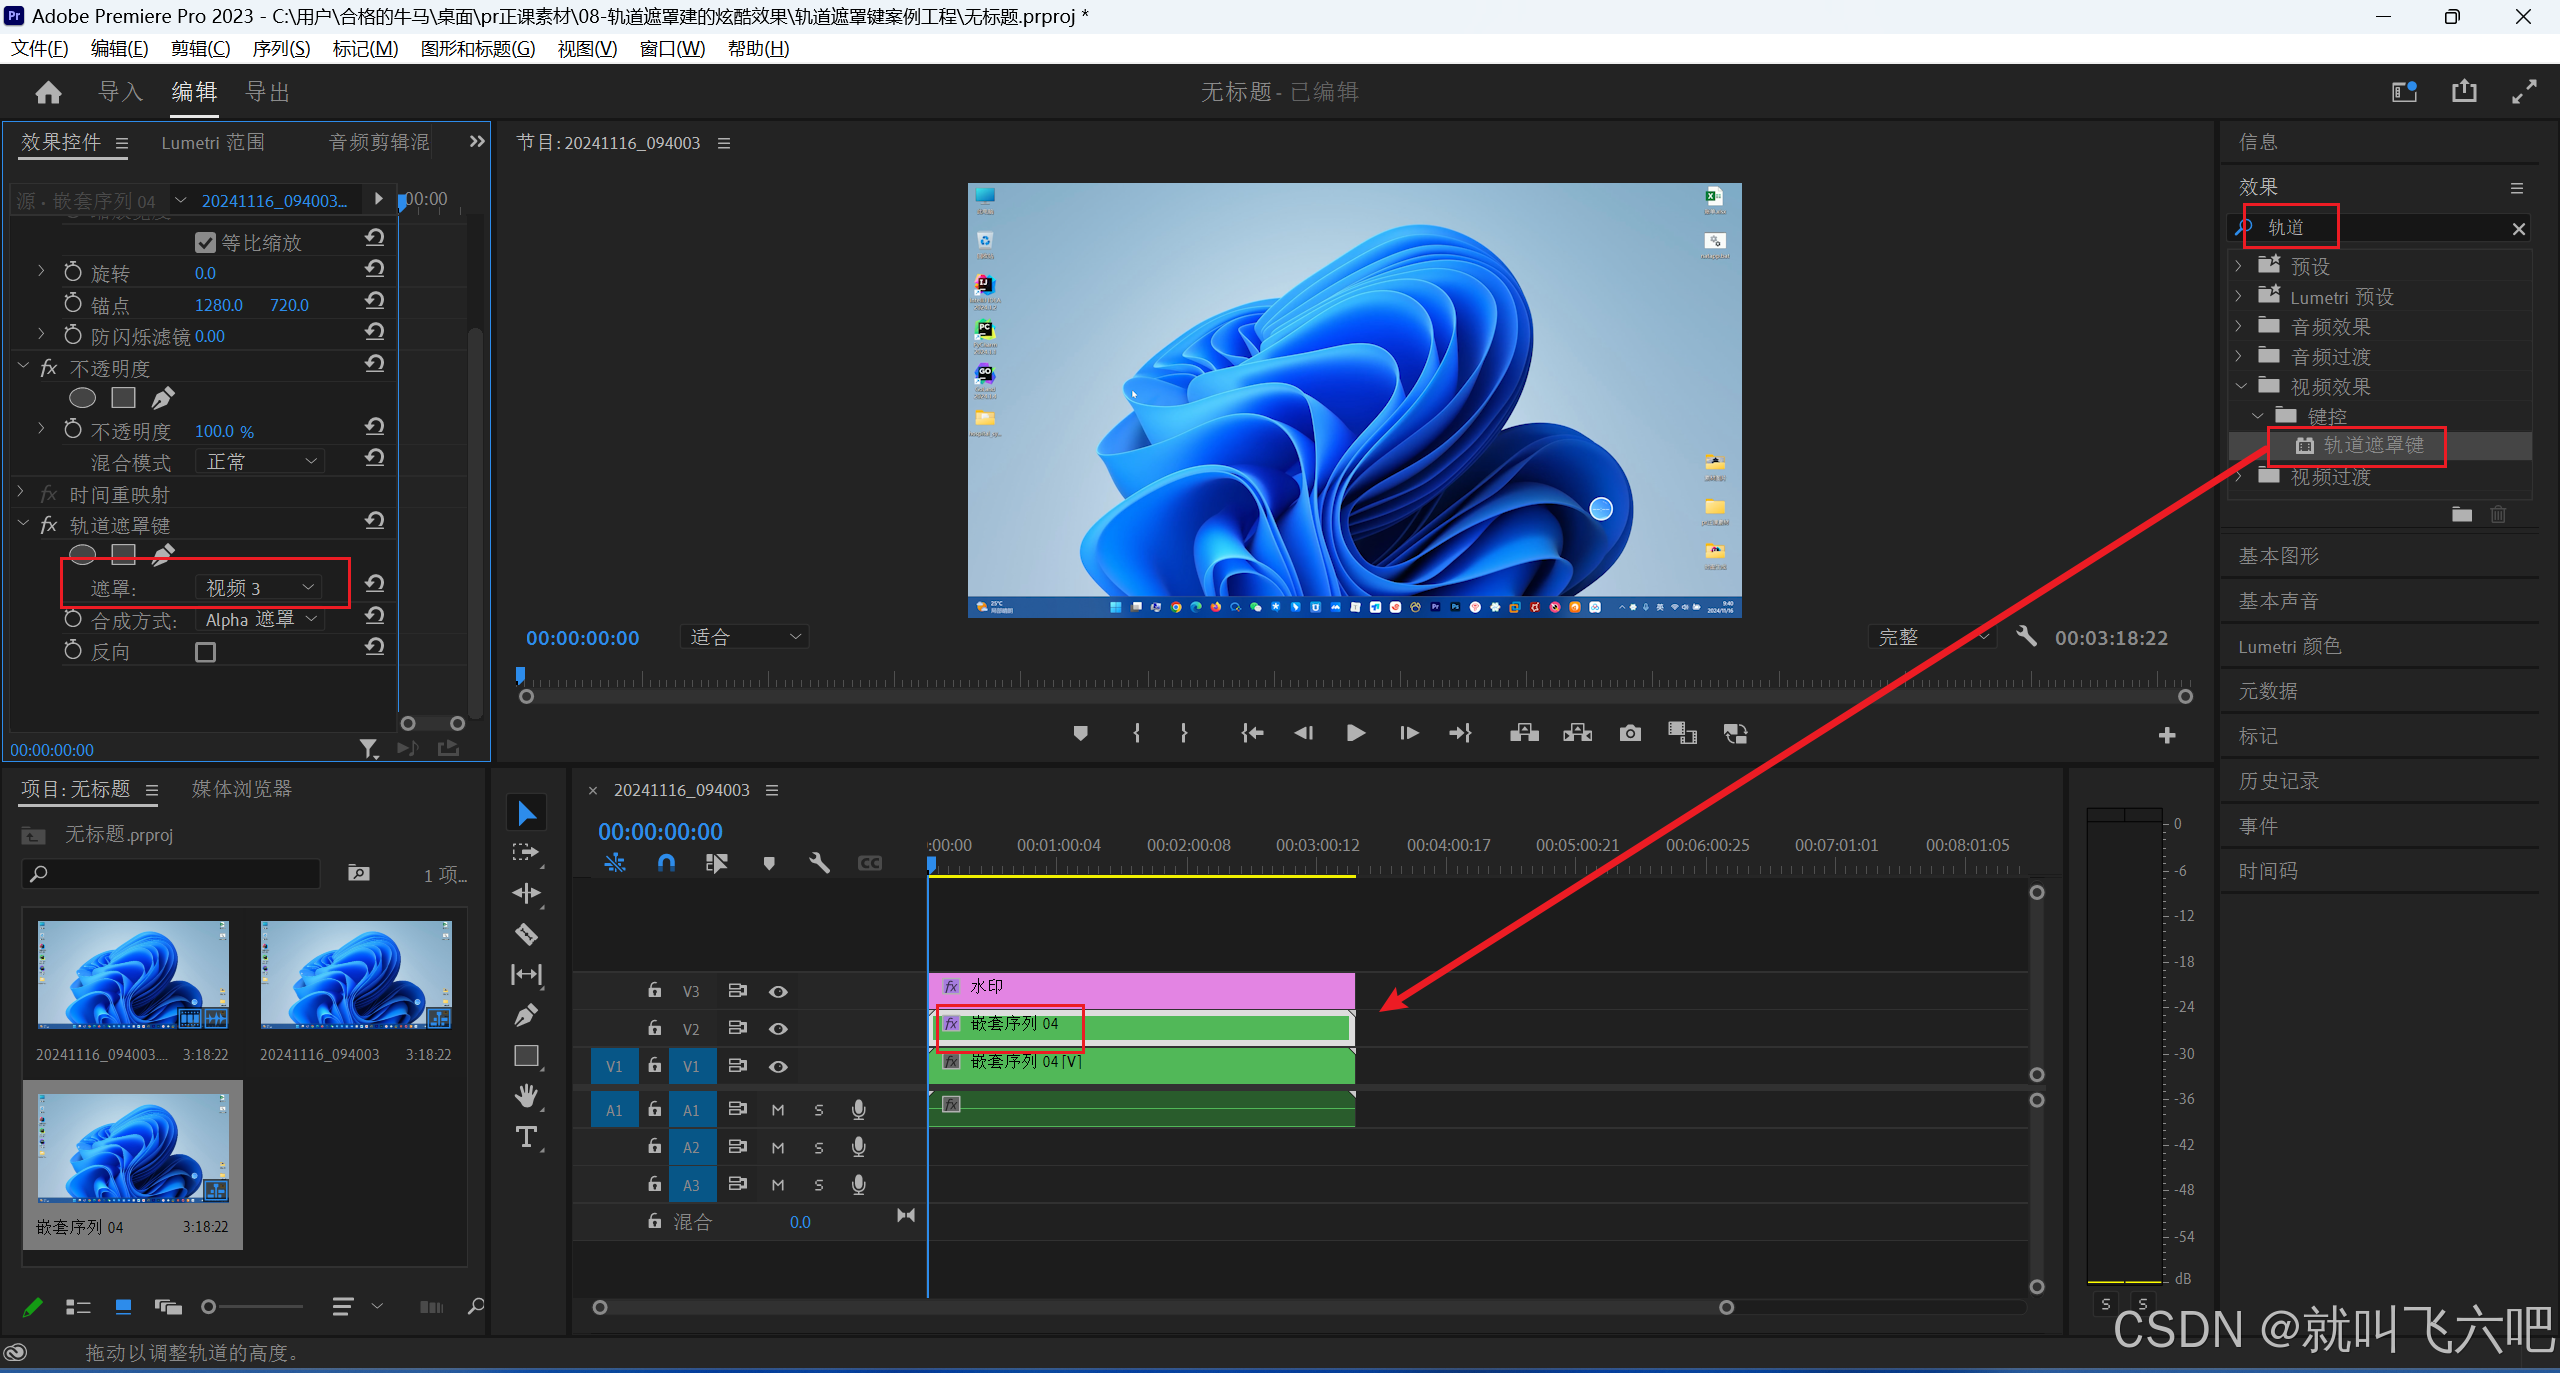Switch to the 媒体浏览器 tab
The image size is (2560, 1373).
point(242,789)
